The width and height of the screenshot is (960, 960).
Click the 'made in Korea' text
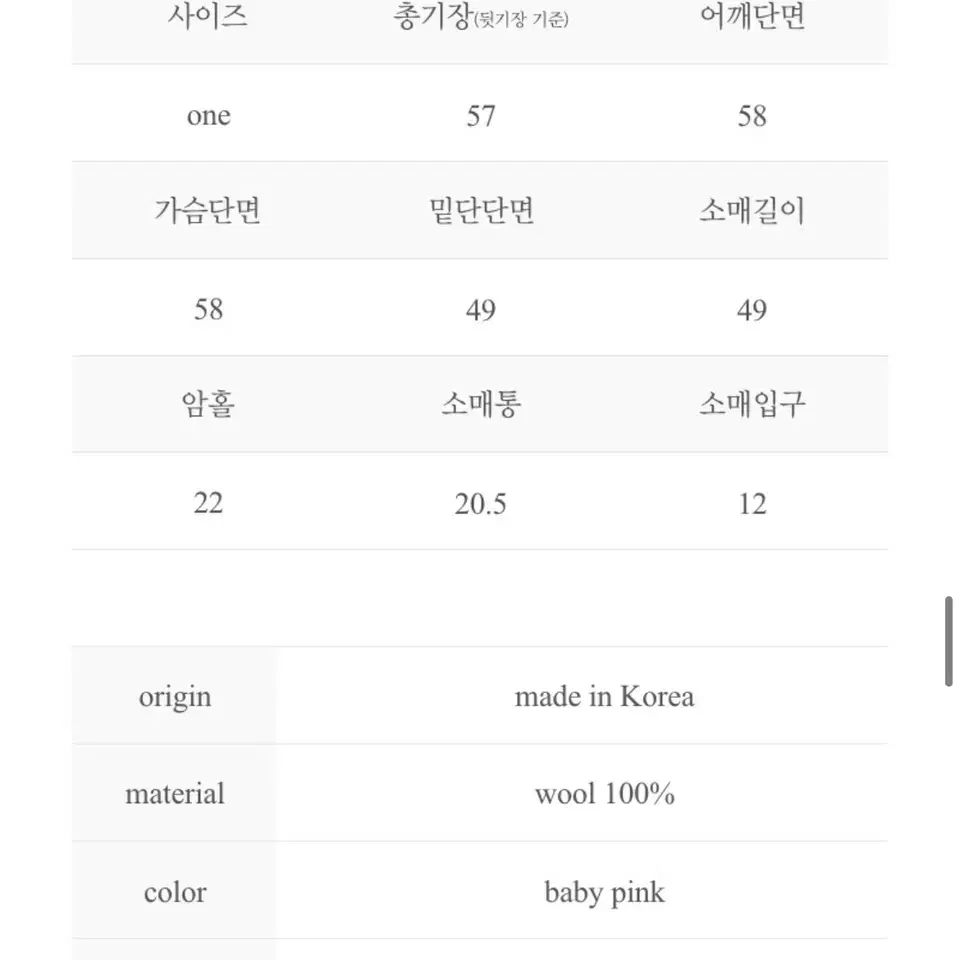coord(604,696)
